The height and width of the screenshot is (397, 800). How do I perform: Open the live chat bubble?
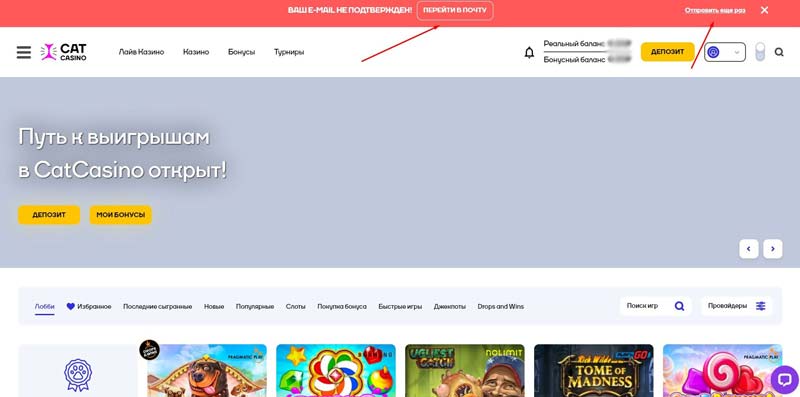[x=784, y=379]
